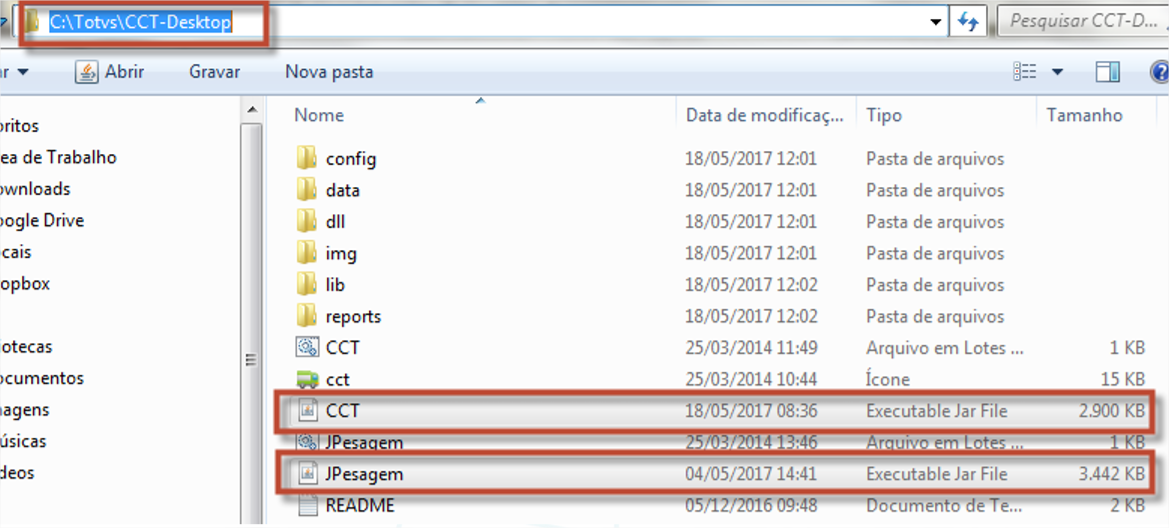Expand the view options dropdown arrow

pyautogui.click(x=1057, y=72)
